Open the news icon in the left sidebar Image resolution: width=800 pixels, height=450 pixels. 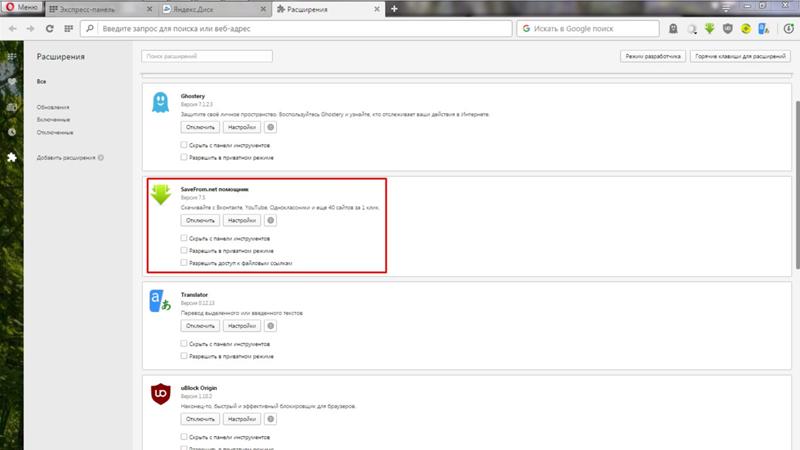12,107
